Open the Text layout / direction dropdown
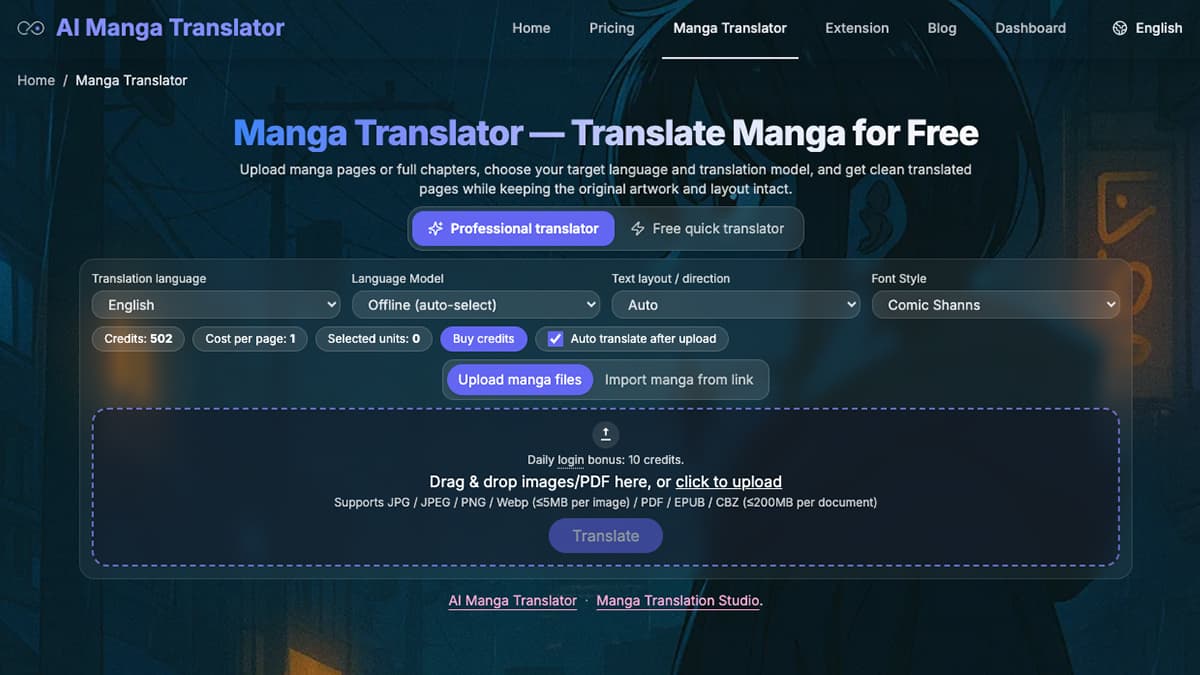 click(736, 304)
